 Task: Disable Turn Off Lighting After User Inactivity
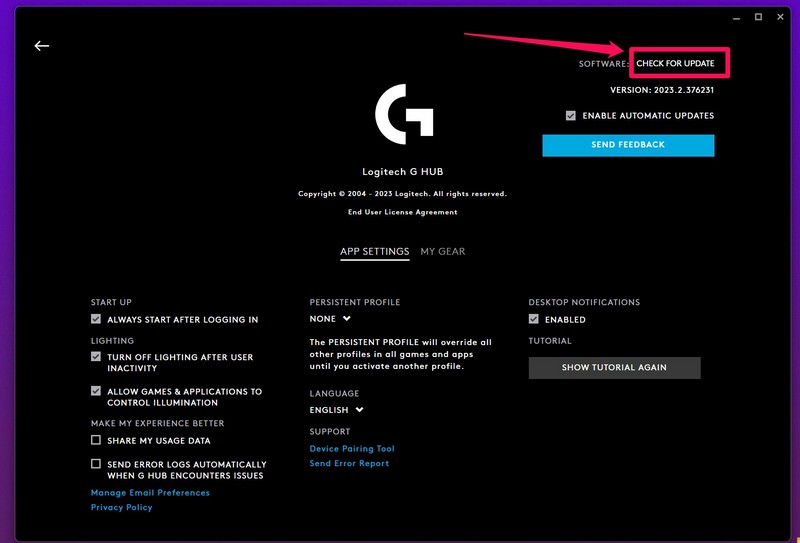[96, 357]
